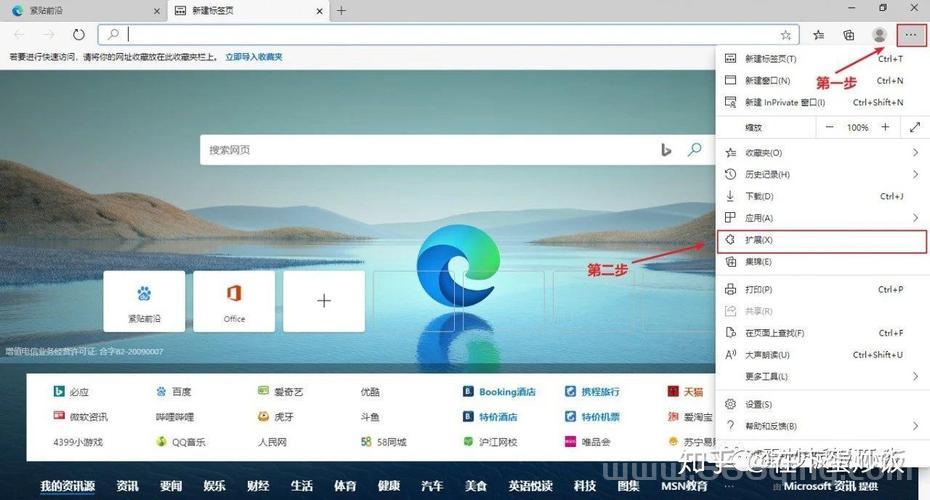Open the 百度 link
Image resolution: width=930 pixels, height=500 pixels.
click(x=174, y=391)
